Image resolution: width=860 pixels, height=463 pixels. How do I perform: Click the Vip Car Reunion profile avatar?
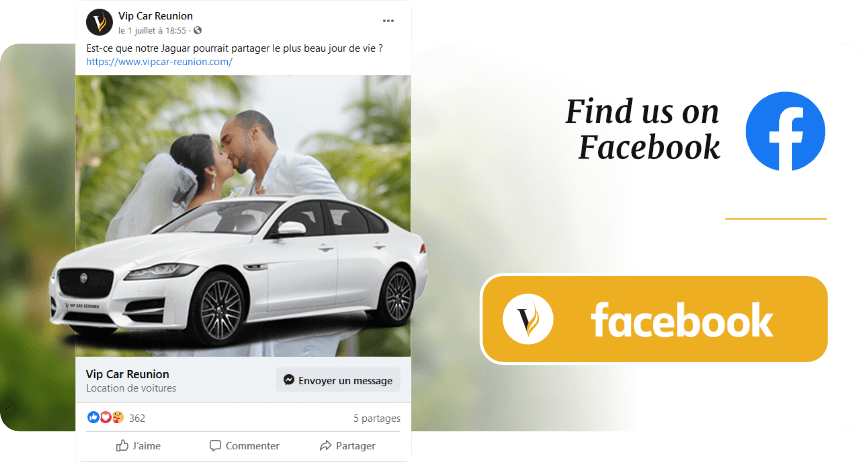(x=99, y=22)
